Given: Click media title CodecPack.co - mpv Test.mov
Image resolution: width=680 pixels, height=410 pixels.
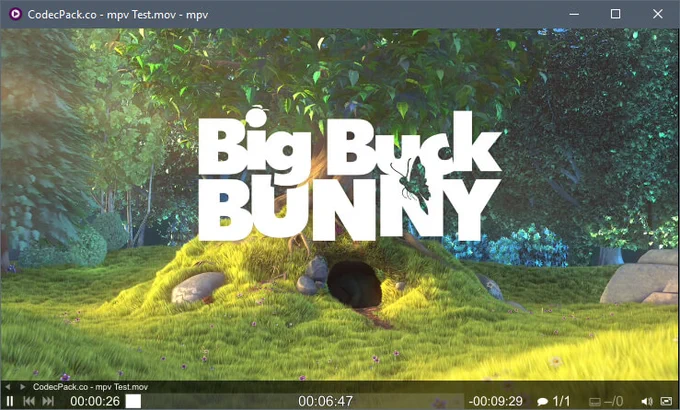Looking at the screenshot, I should pyautogui.click(x=91, y=387).
